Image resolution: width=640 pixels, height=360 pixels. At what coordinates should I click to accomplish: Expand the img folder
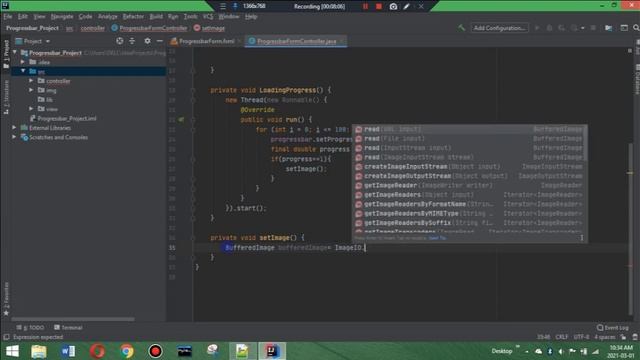[31, 90]
